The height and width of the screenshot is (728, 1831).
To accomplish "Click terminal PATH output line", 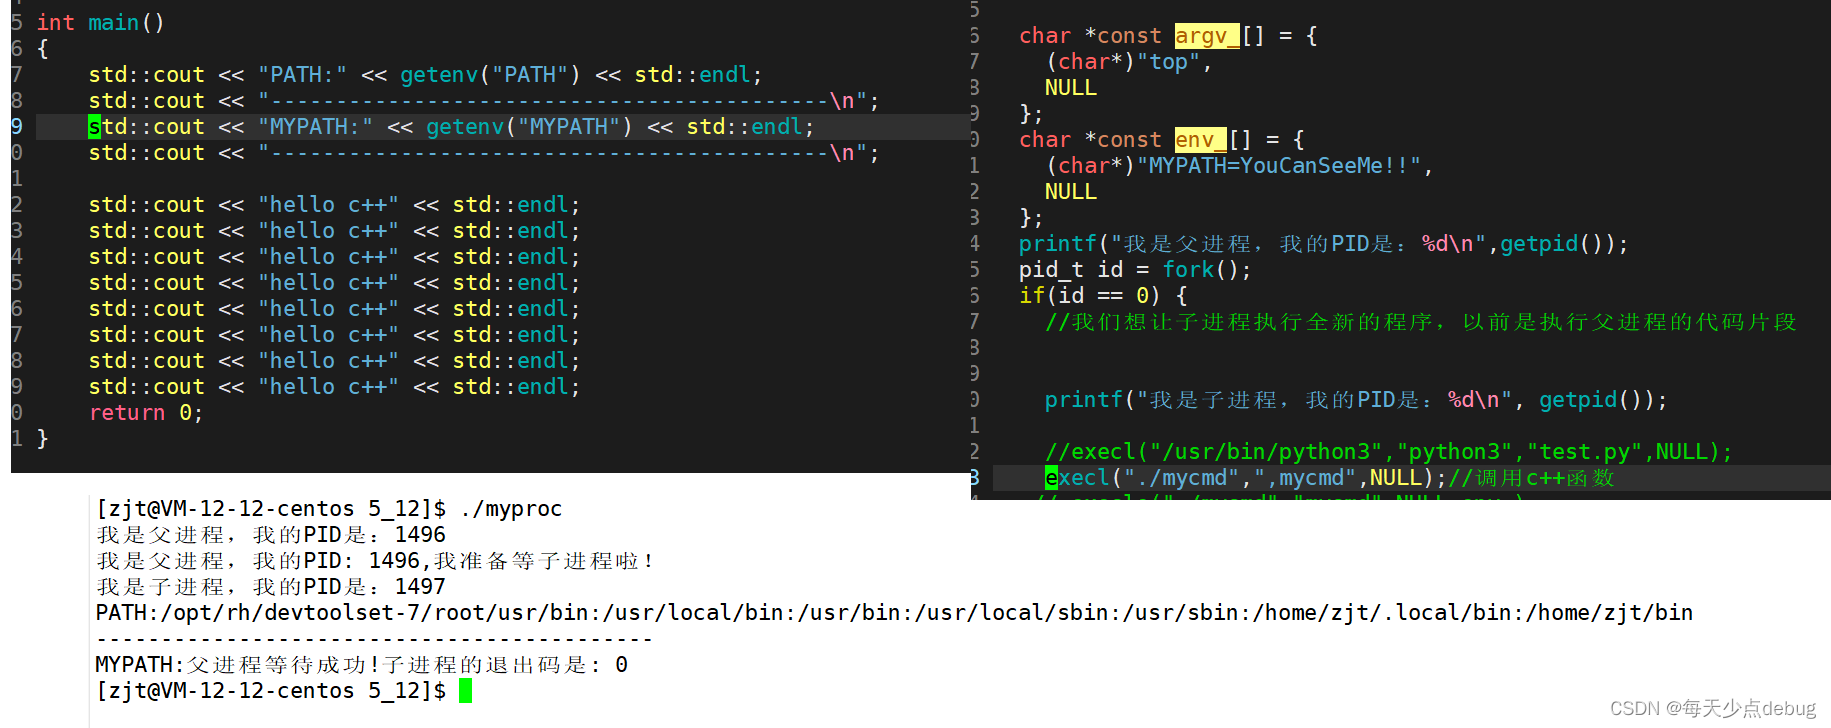I will pos(894,613).
